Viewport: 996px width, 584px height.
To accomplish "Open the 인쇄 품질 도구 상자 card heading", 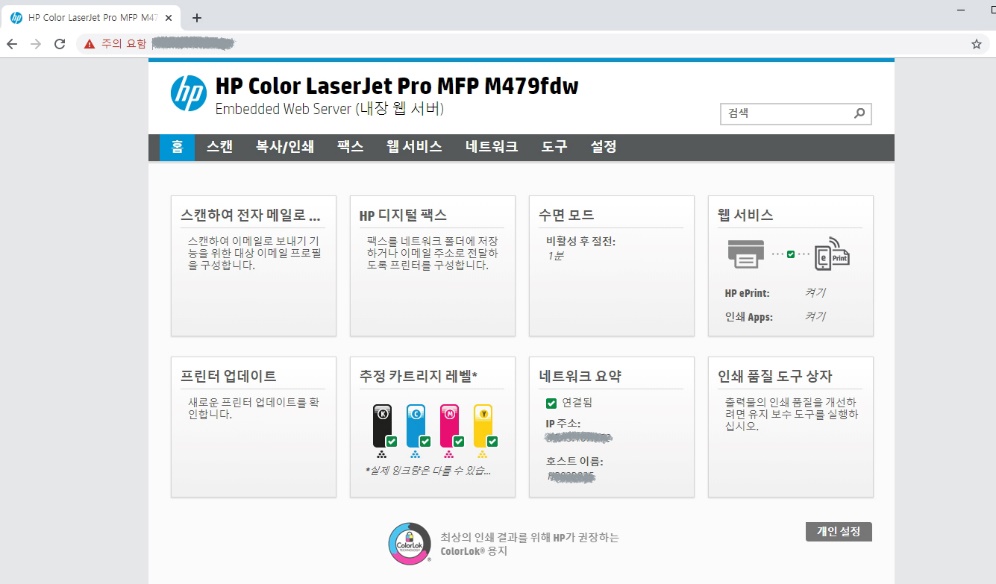I will [x=775, y=376].
